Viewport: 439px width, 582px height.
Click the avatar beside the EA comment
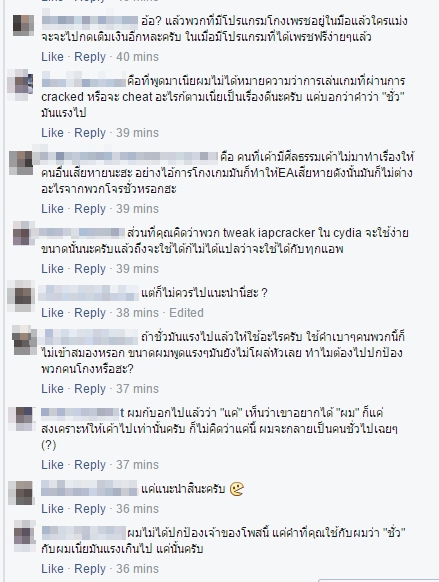coord(21,163)
